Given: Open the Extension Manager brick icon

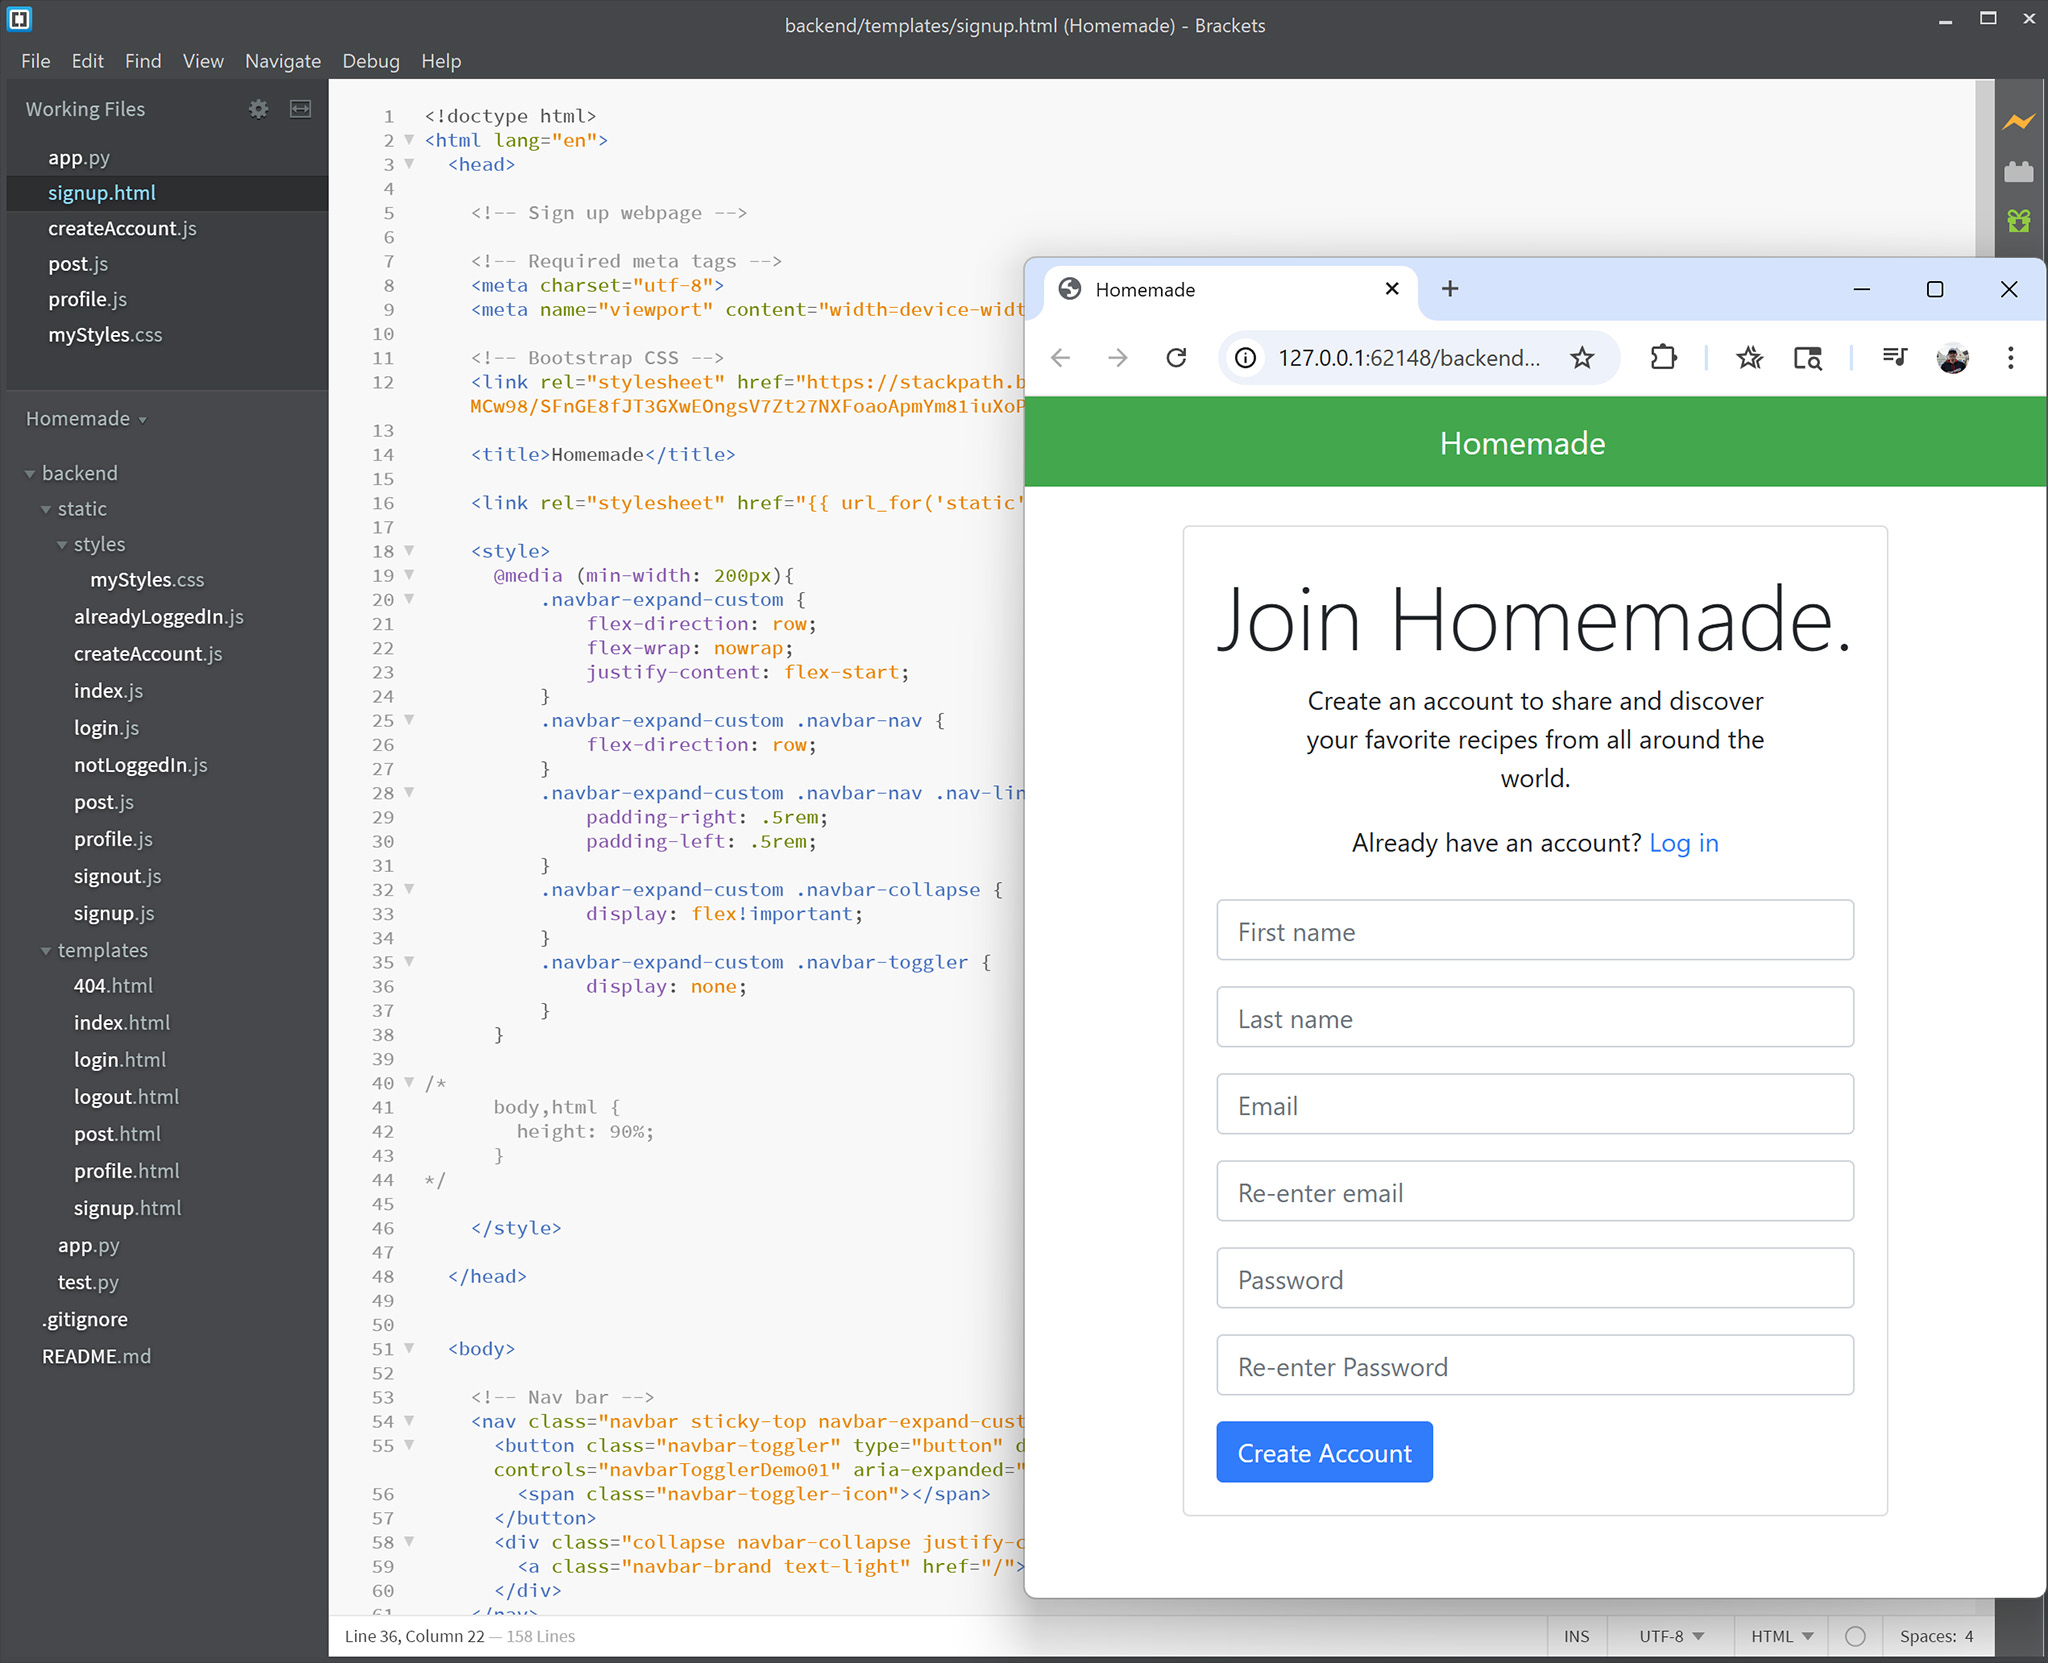Looking at the screenshot, I should (x=2019, y=172).
